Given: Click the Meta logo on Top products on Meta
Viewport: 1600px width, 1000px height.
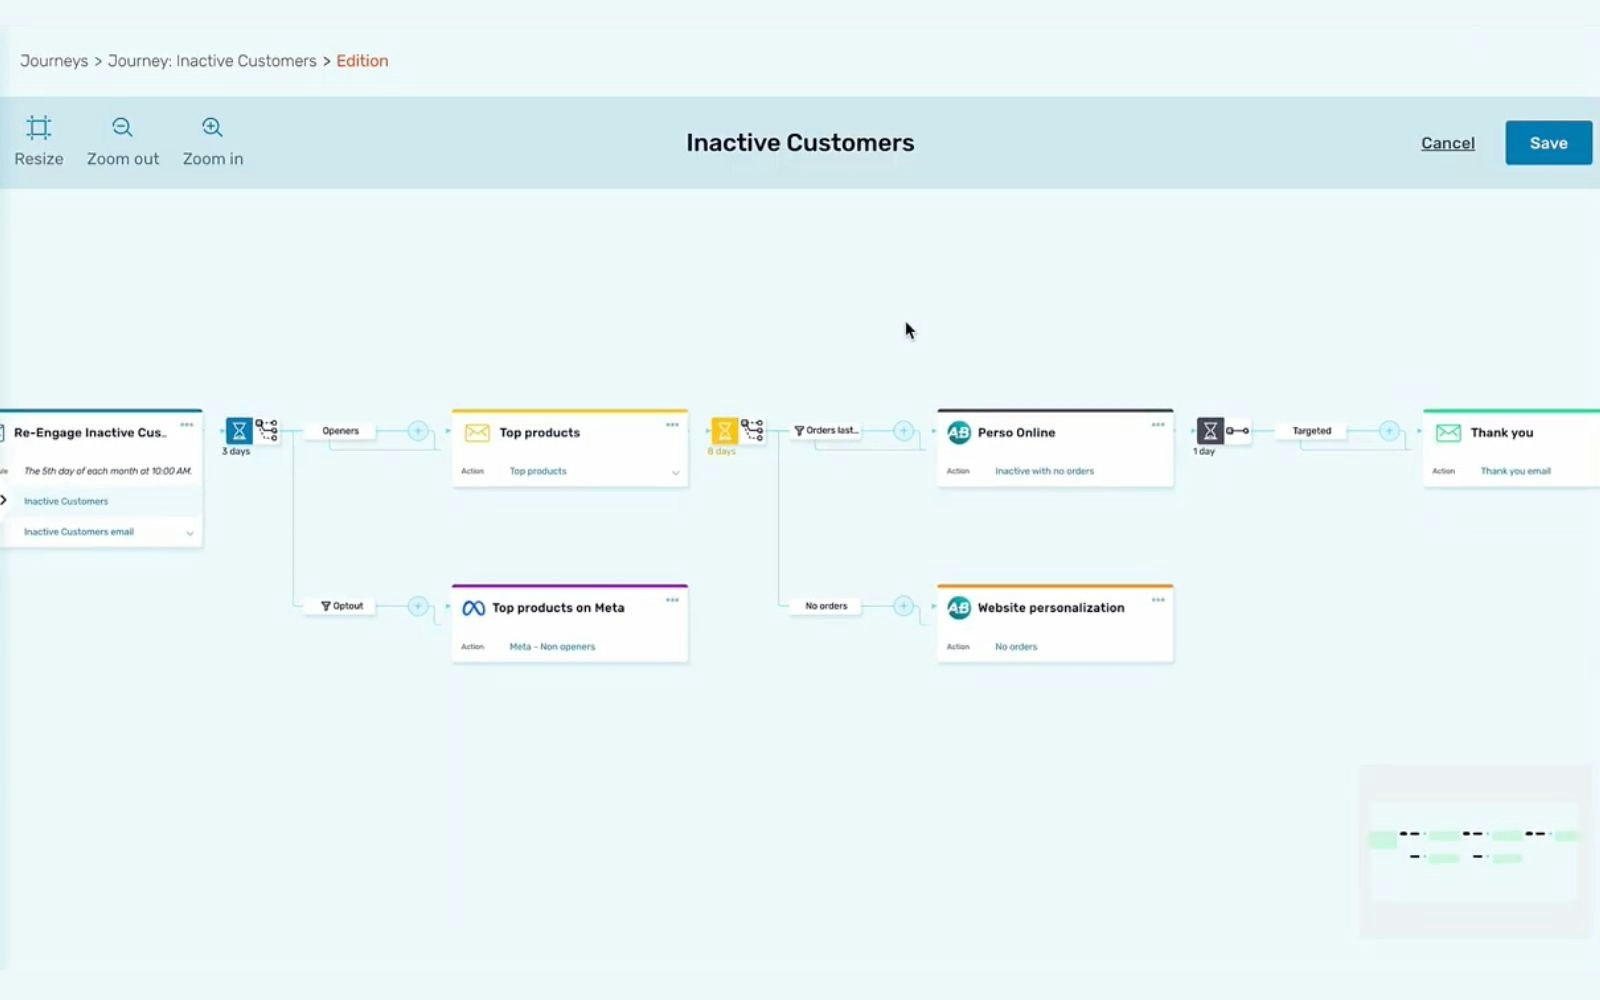Looking at the screenshot, I should pos(474,608).
